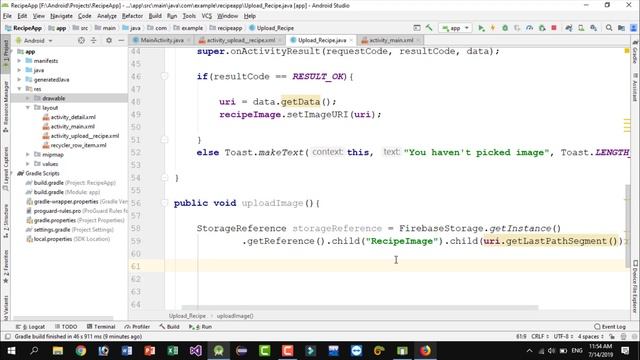Viewport: 640px width, 360px height.
Task: Stop the app with red square
Action: 554,28
